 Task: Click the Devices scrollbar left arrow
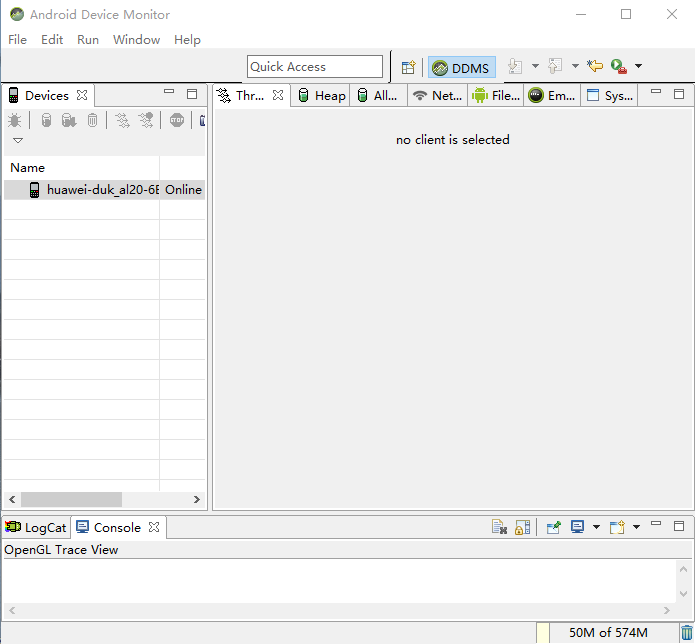point(12,500)
